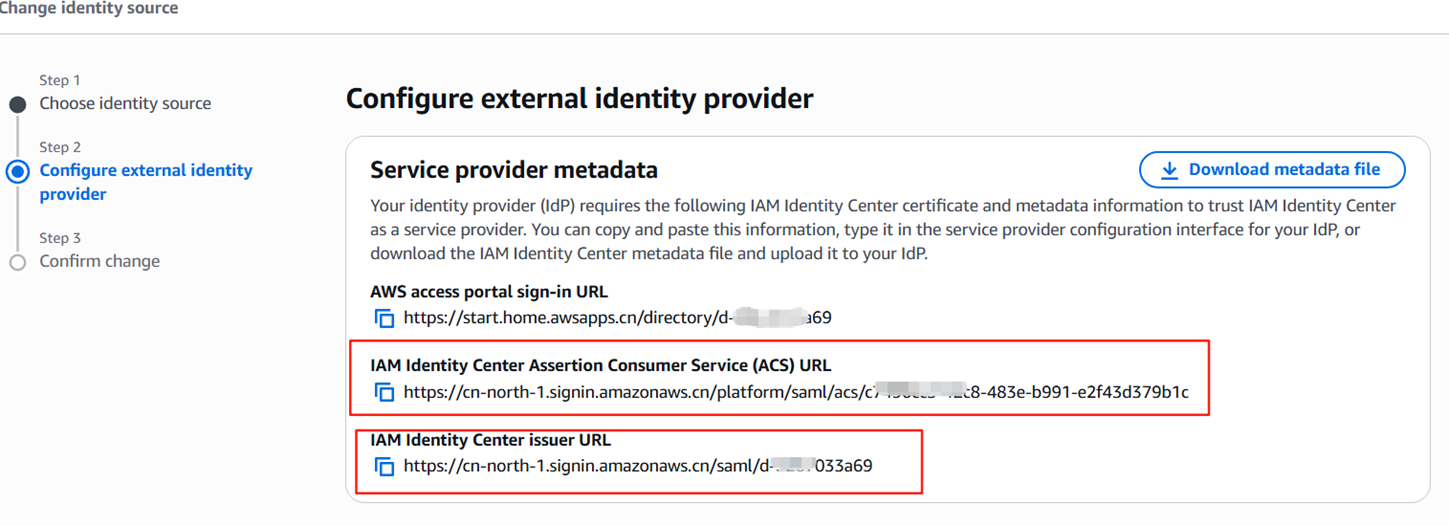Click the Step 1 filled circle indicator
The height and width of the screenshot is (526, 1449).
pos(17,104)
